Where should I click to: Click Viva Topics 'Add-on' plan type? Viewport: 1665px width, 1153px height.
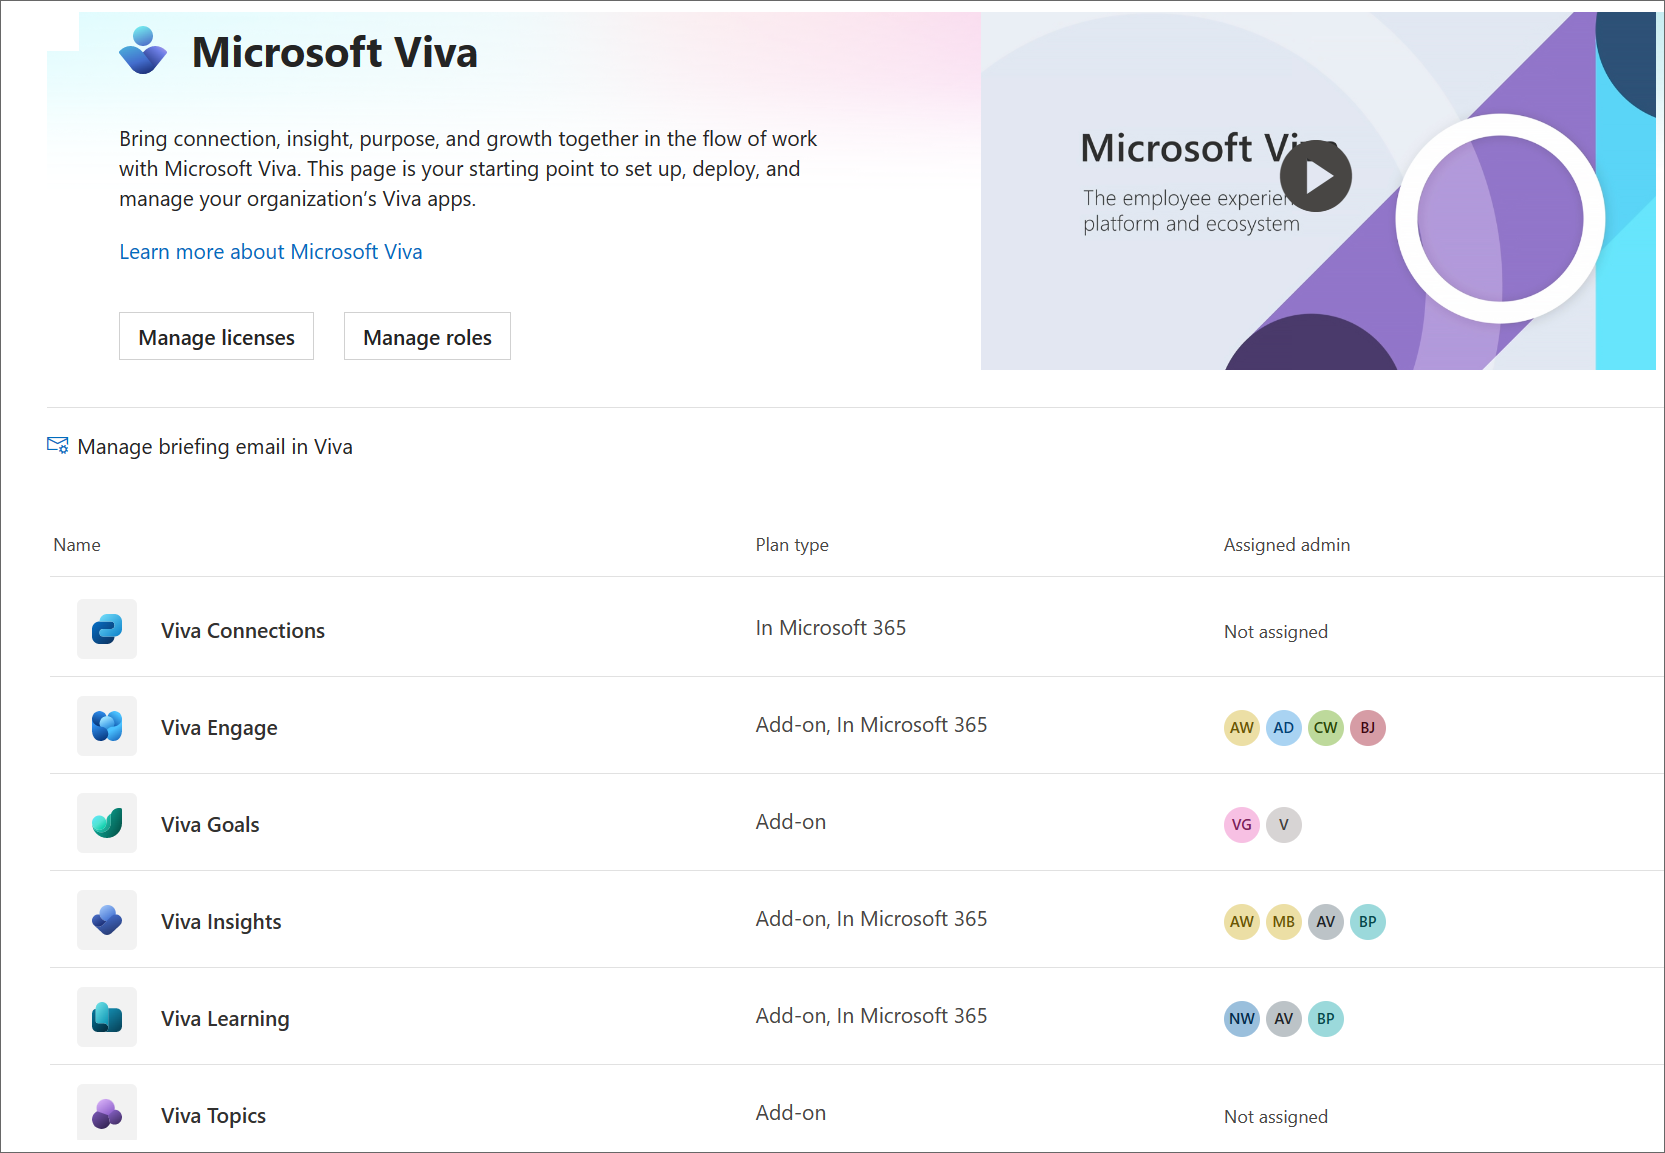pyautogui.click(x=791, y=1113)
